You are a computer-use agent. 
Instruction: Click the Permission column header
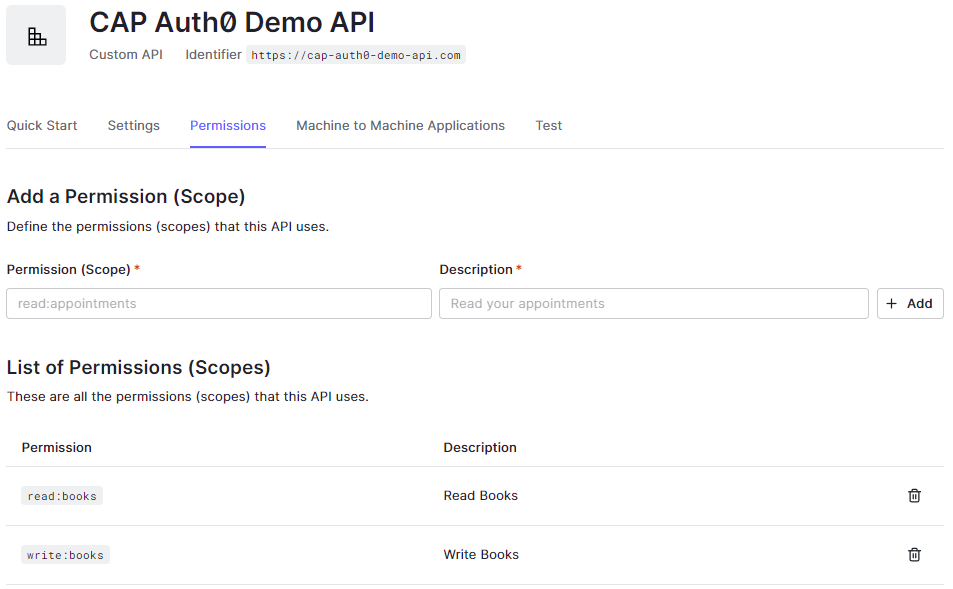click(x=57, y=448)
